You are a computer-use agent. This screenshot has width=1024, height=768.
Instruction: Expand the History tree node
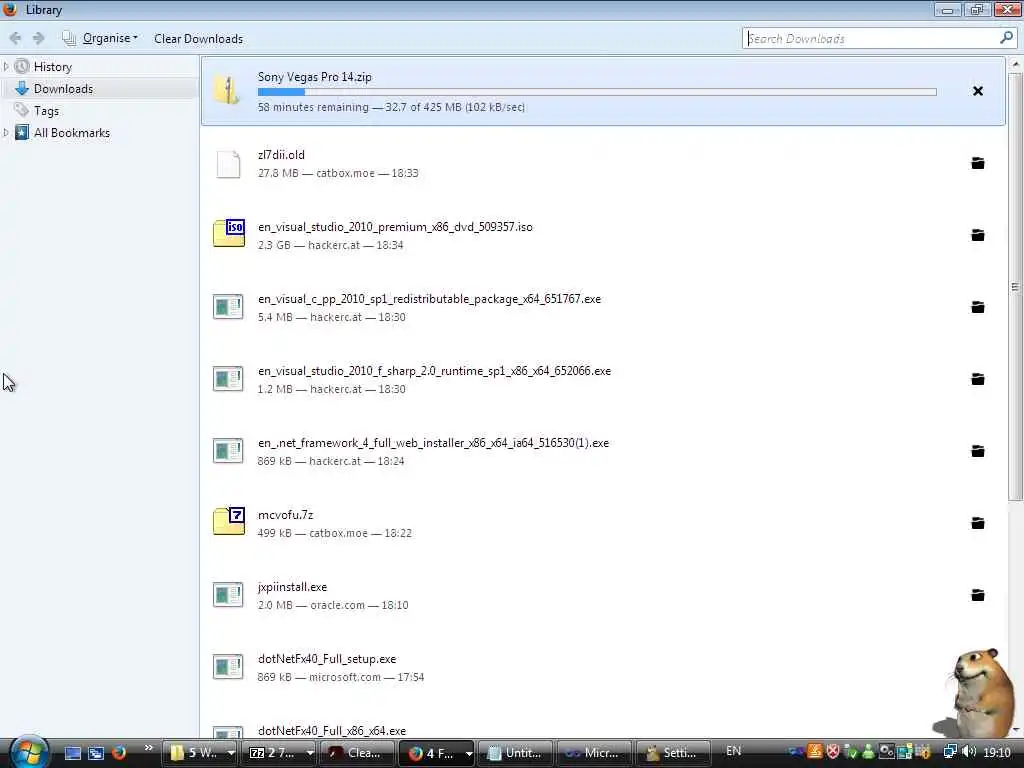pyautogui.click(x=6, y=67)
